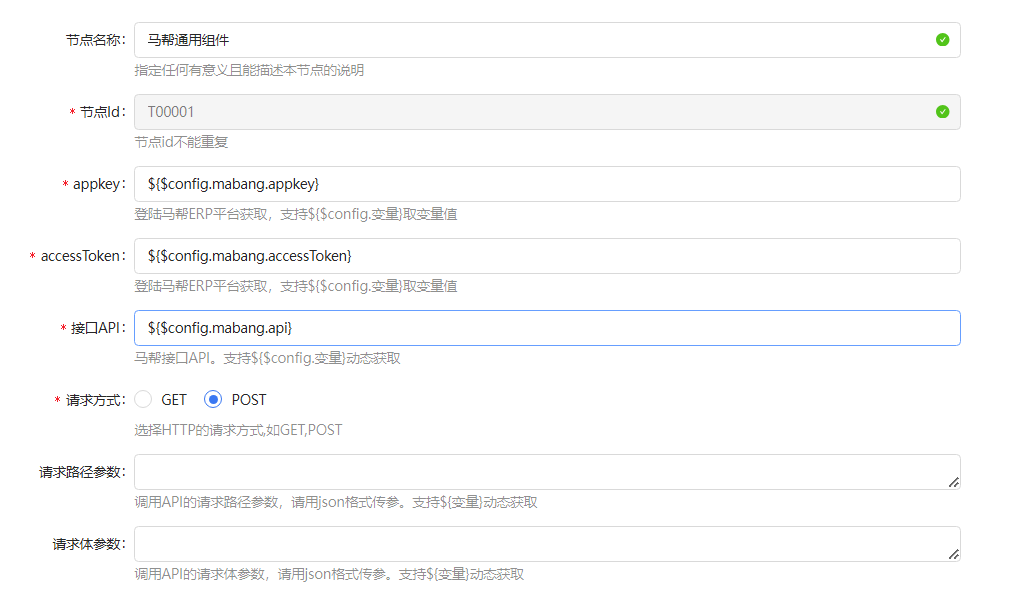Click inside the 请求体参数 text area
1016x596 pixels.
(540, 544)
